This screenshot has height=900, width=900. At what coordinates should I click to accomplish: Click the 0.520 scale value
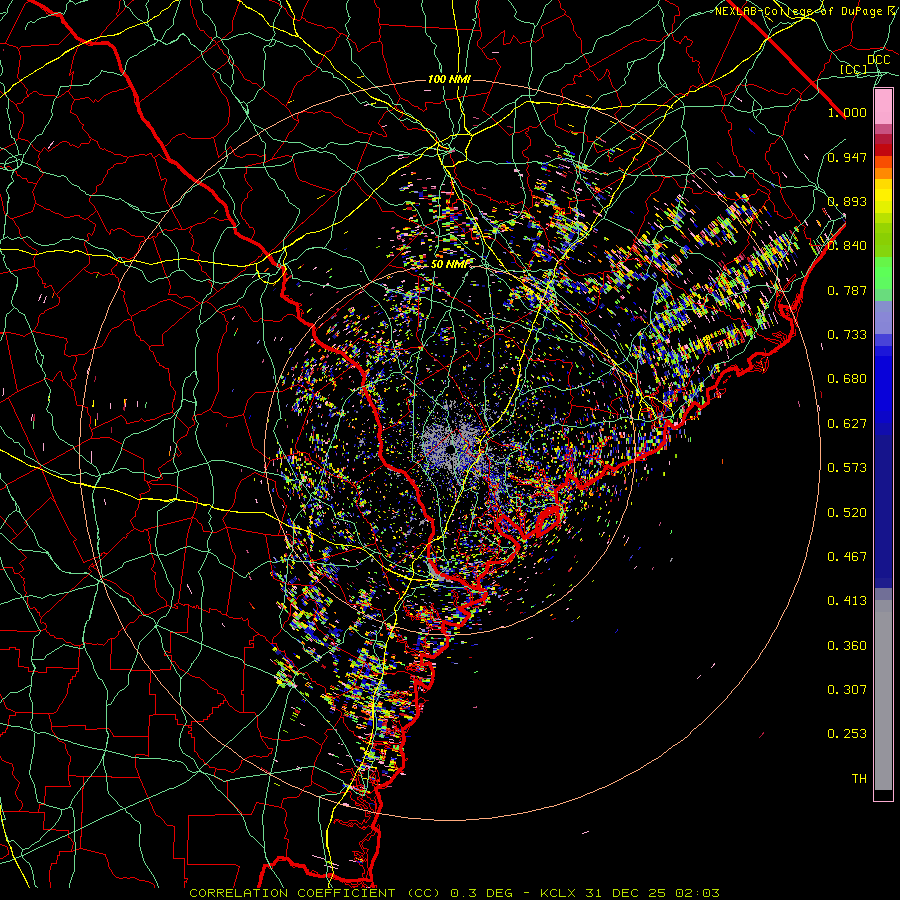tap(847, 513)
